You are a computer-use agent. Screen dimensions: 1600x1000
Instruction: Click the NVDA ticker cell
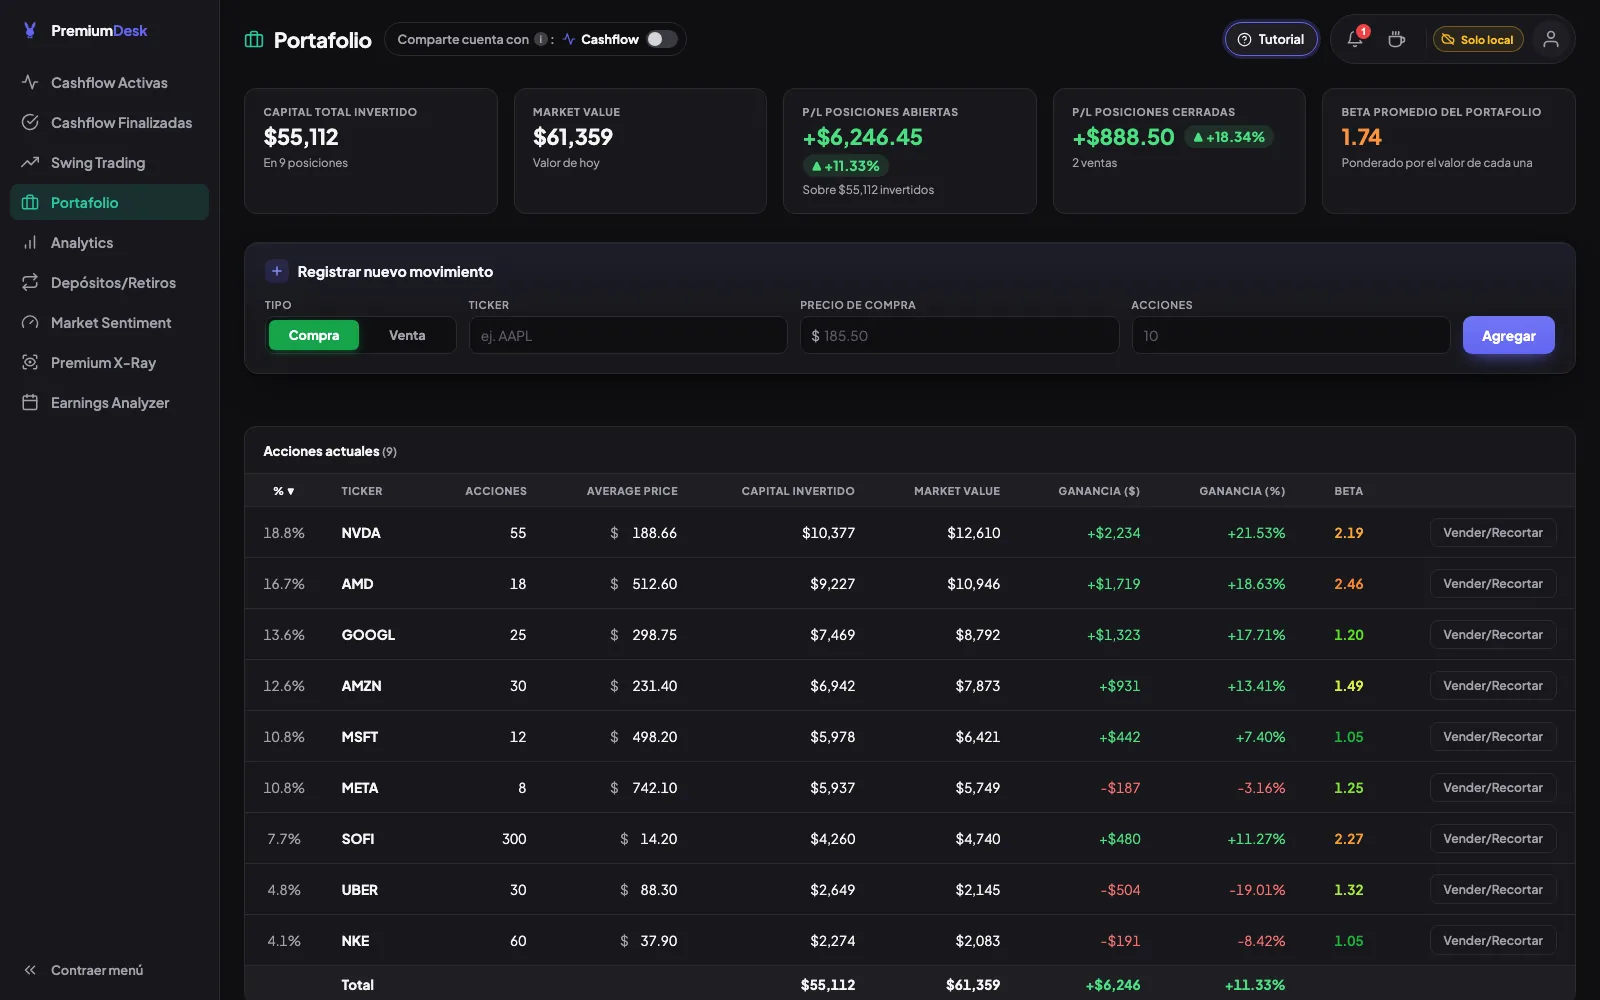pos(361,533)
